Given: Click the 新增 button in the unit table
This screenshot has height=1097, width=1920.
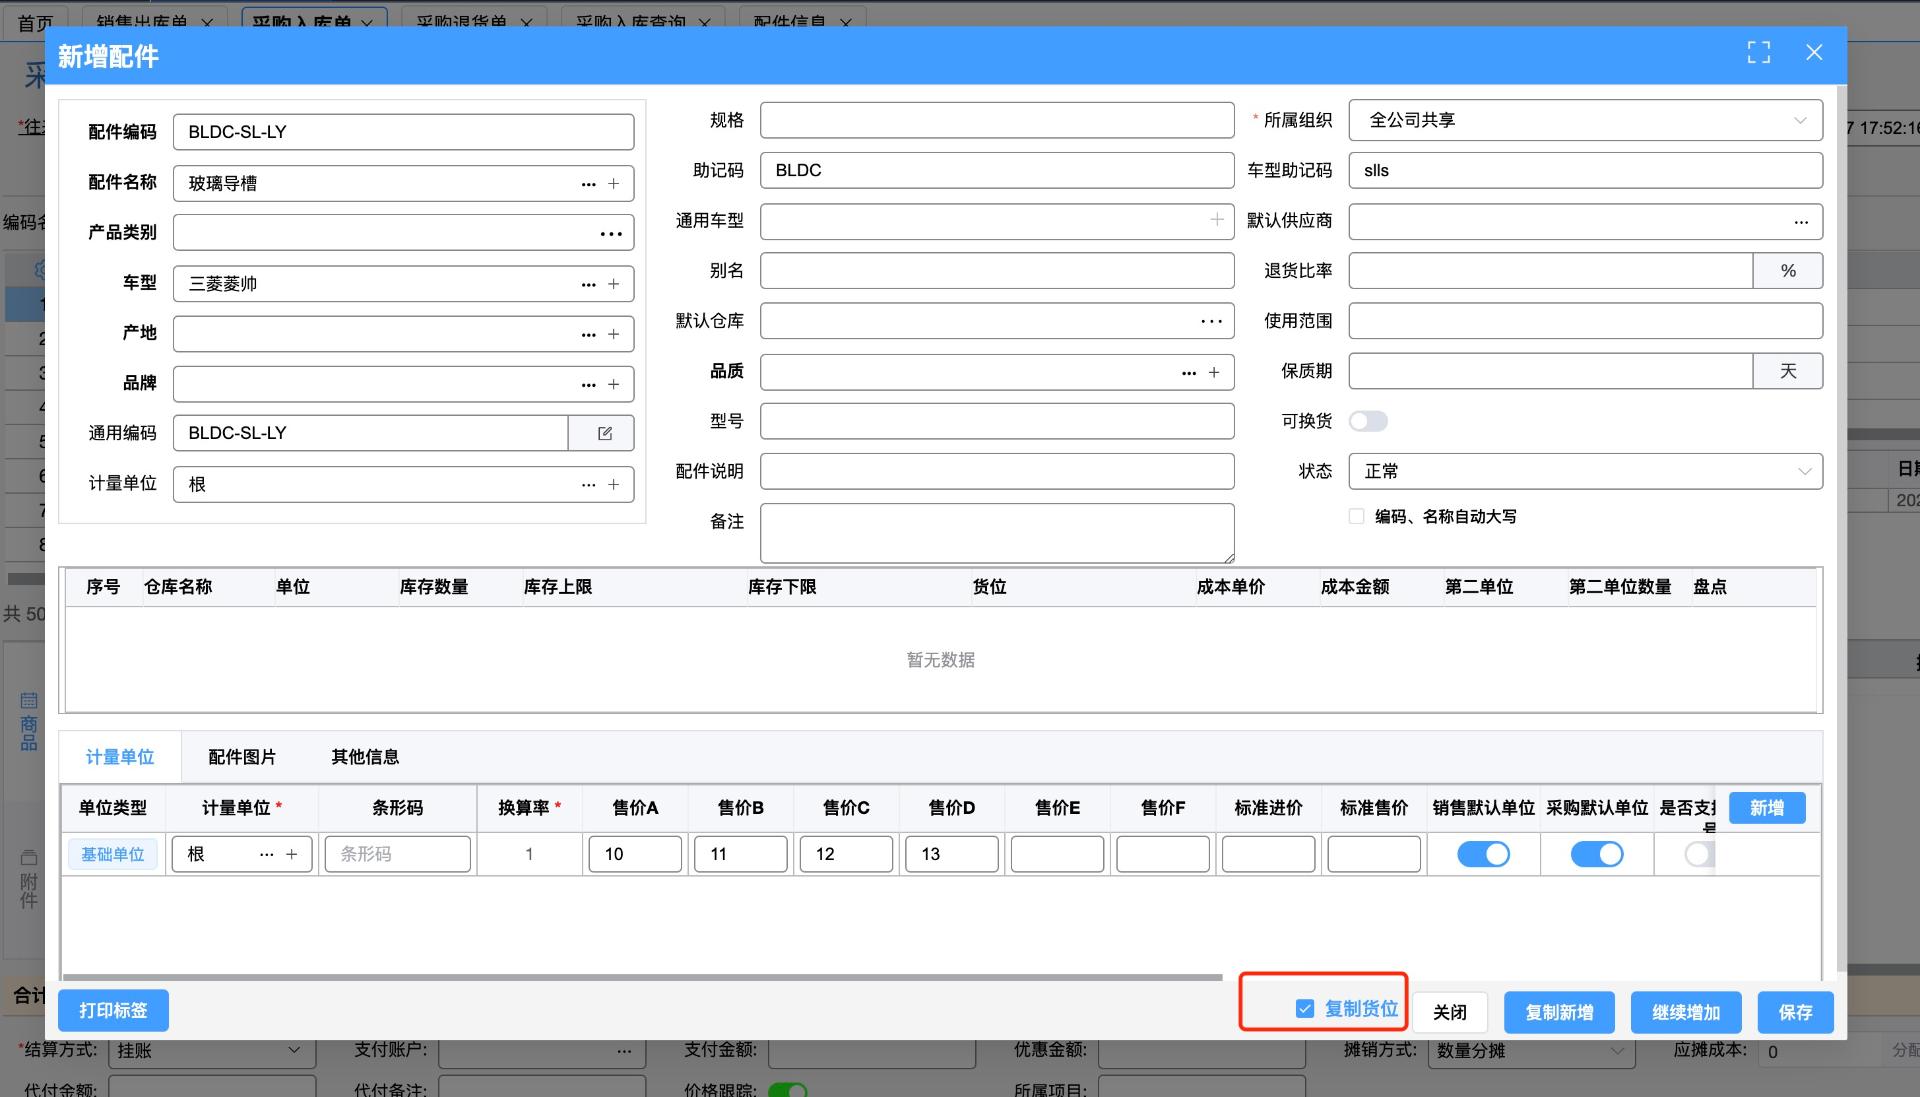Looking at the screenshot, I should (1767, 808).
